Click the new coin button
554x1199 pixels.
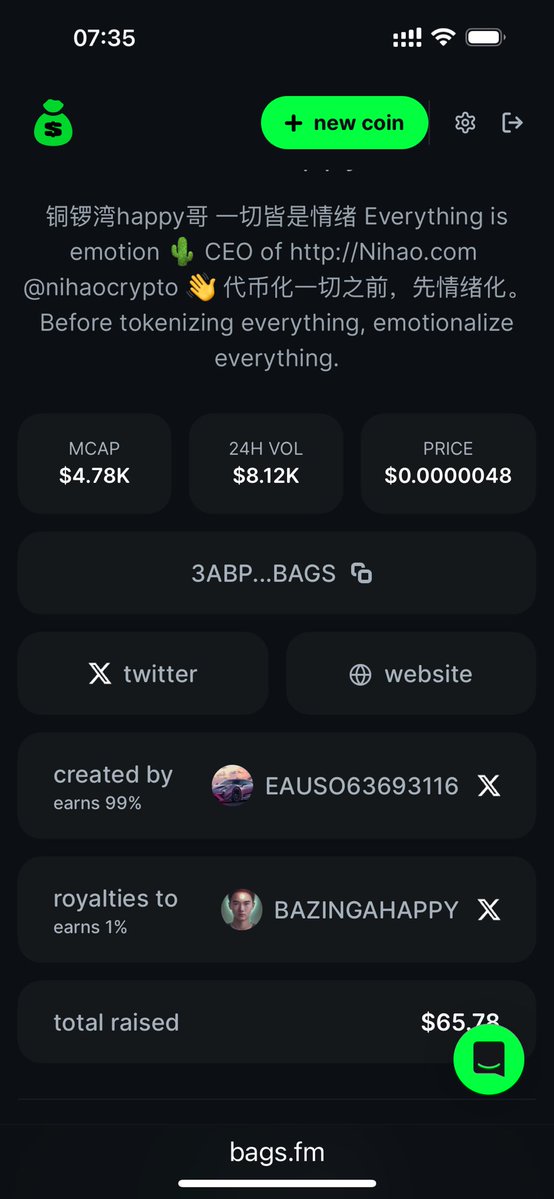tap(344, 122)
